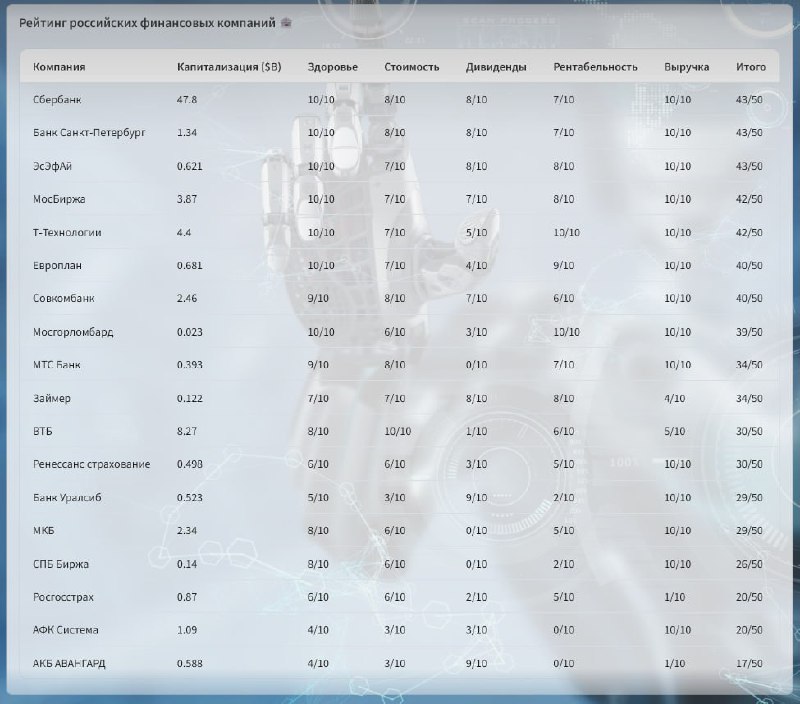The height and width of the screenshot is (704, 800).
Task: Click Мосгорломбард total 39/50
Action: [x=749, y=332]
